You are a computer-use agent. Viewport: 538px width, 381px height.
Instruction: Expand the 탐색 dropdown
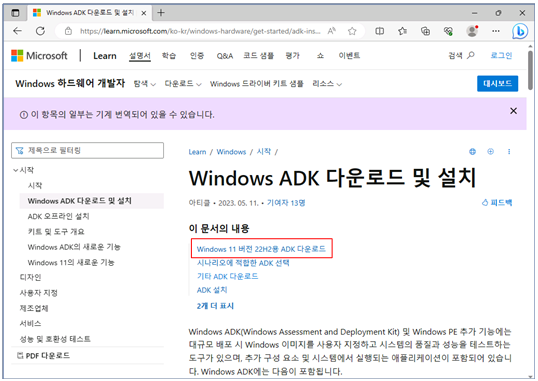[144, 84]
